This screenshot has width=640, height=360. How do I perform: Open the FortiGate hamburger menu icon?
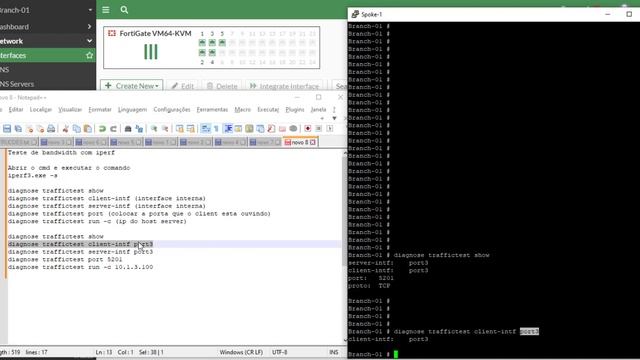coord(106,10)
